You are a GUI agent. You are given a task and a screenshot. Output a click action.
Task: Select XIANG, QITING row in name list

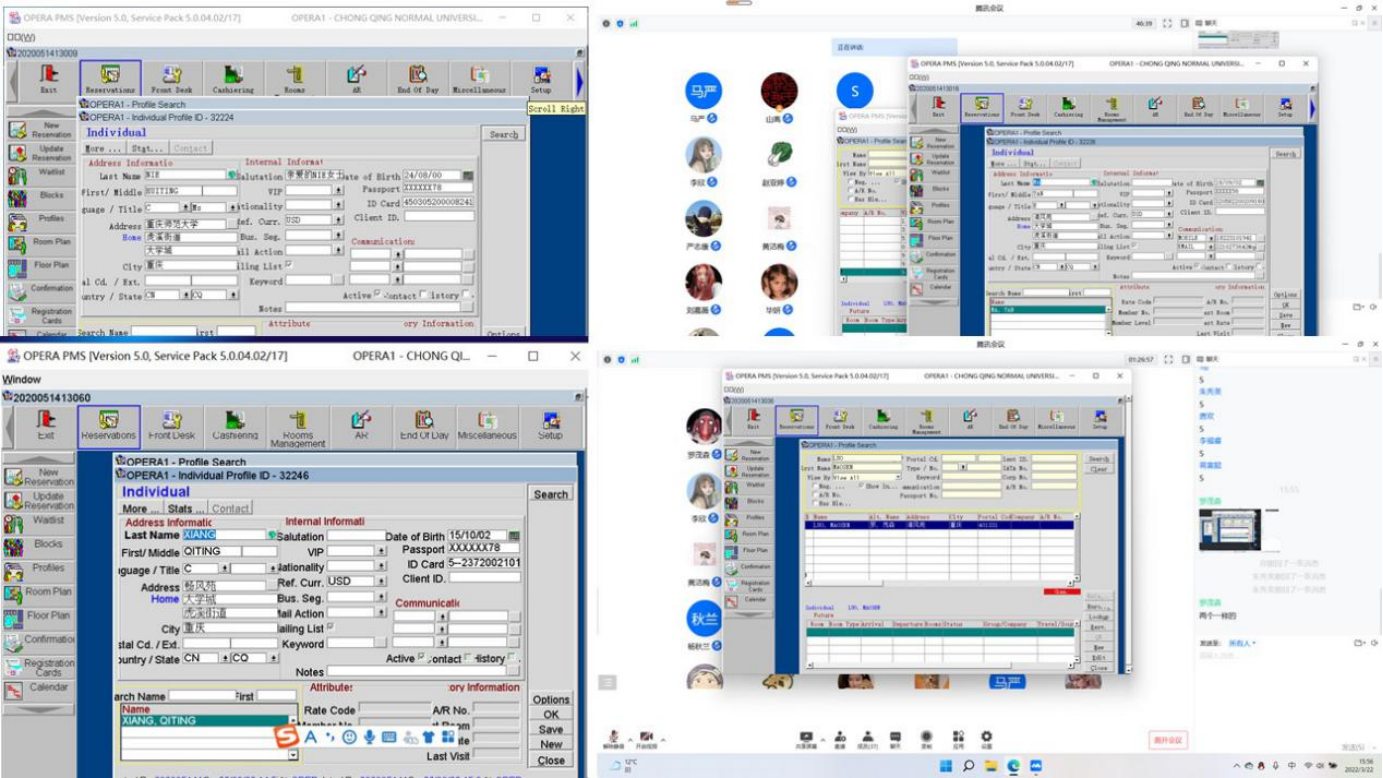(205, 720)
